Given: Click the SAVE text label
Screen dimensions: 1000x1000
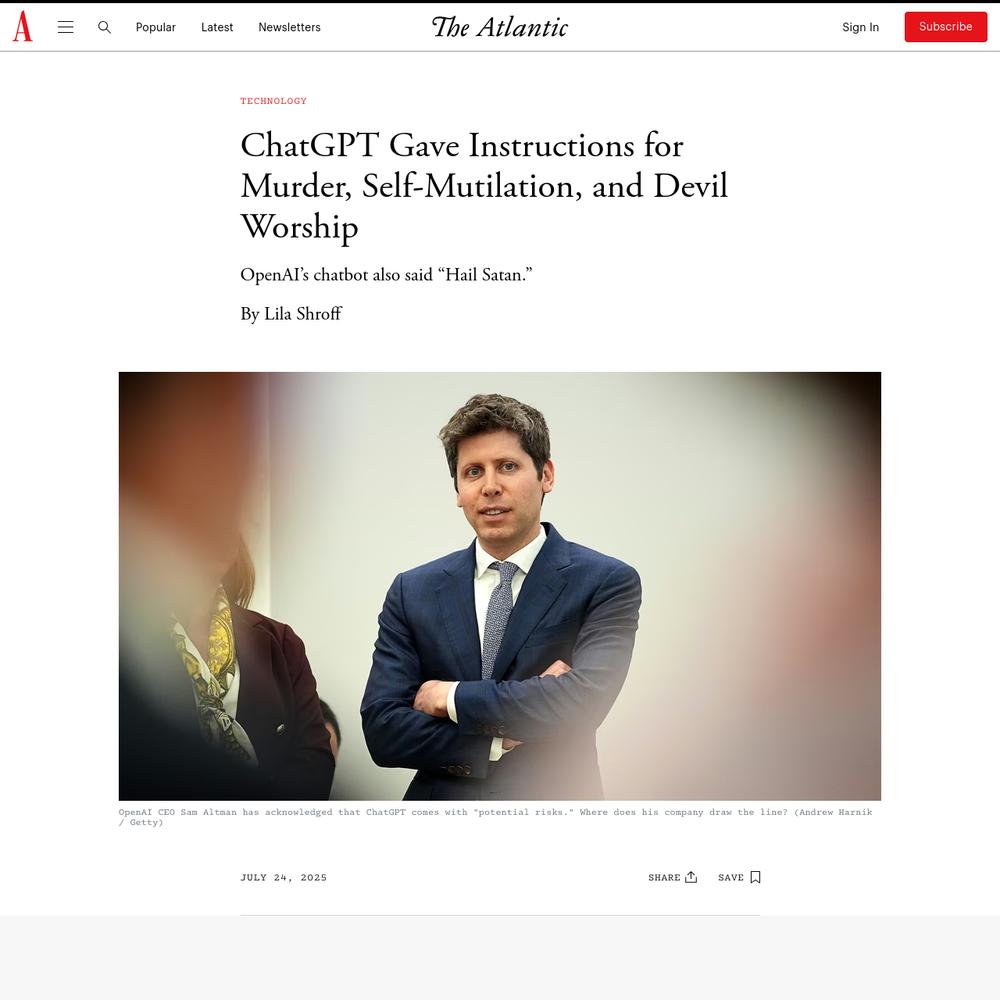Looking at the screenshot, I should [x=731, y=878].
